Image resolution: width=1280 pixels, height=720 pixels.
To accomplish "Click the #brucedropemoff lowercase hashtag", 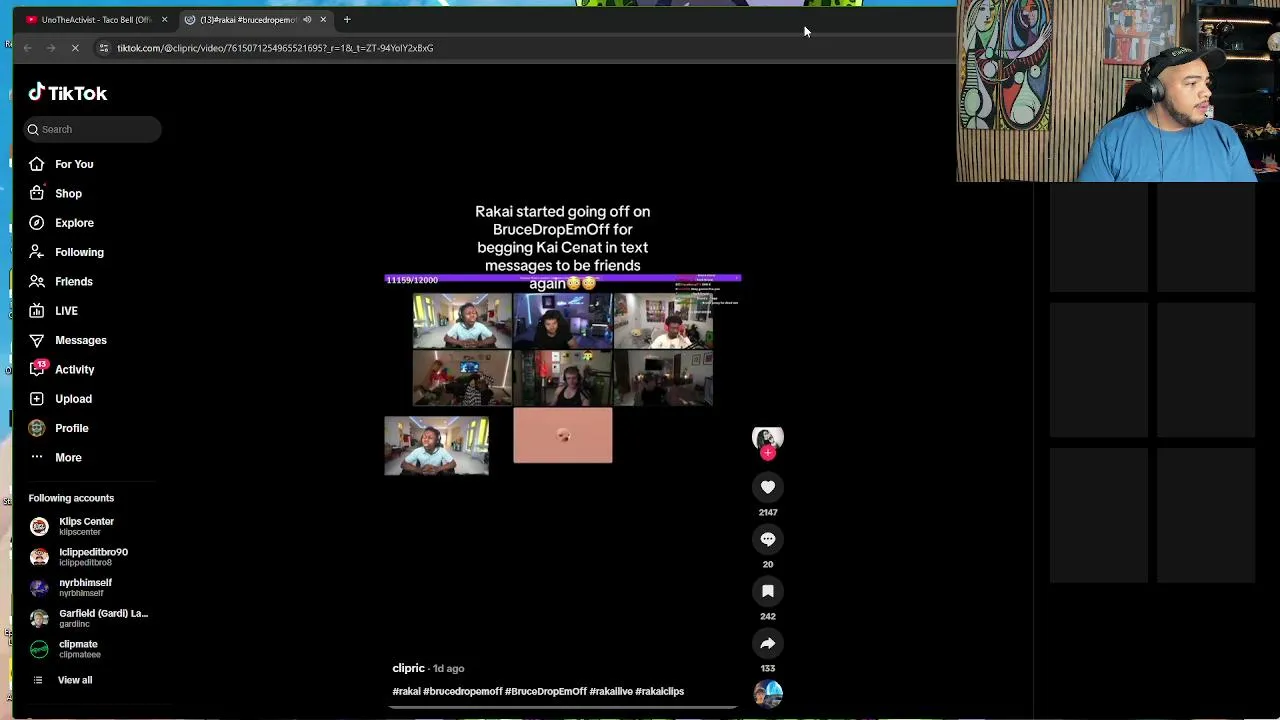I will (462, 691).
